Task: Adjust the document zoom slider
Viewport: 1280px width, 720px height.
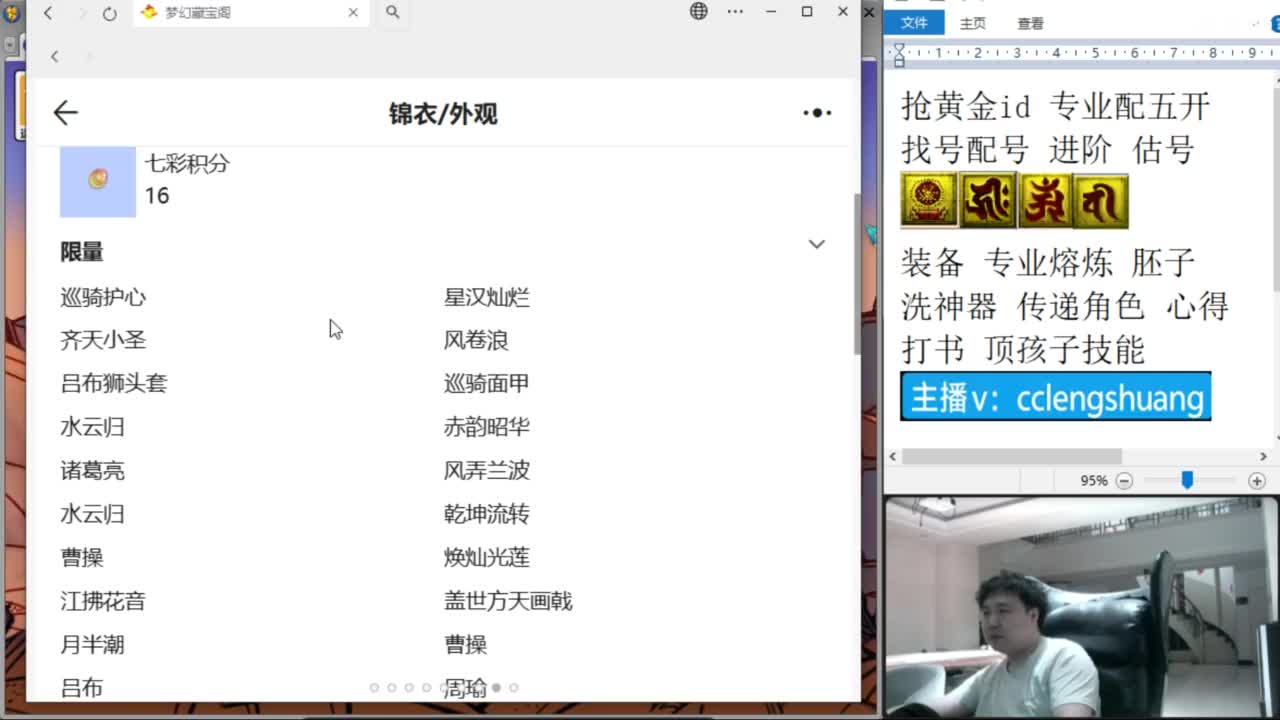Action: (x=1187, y=481)
